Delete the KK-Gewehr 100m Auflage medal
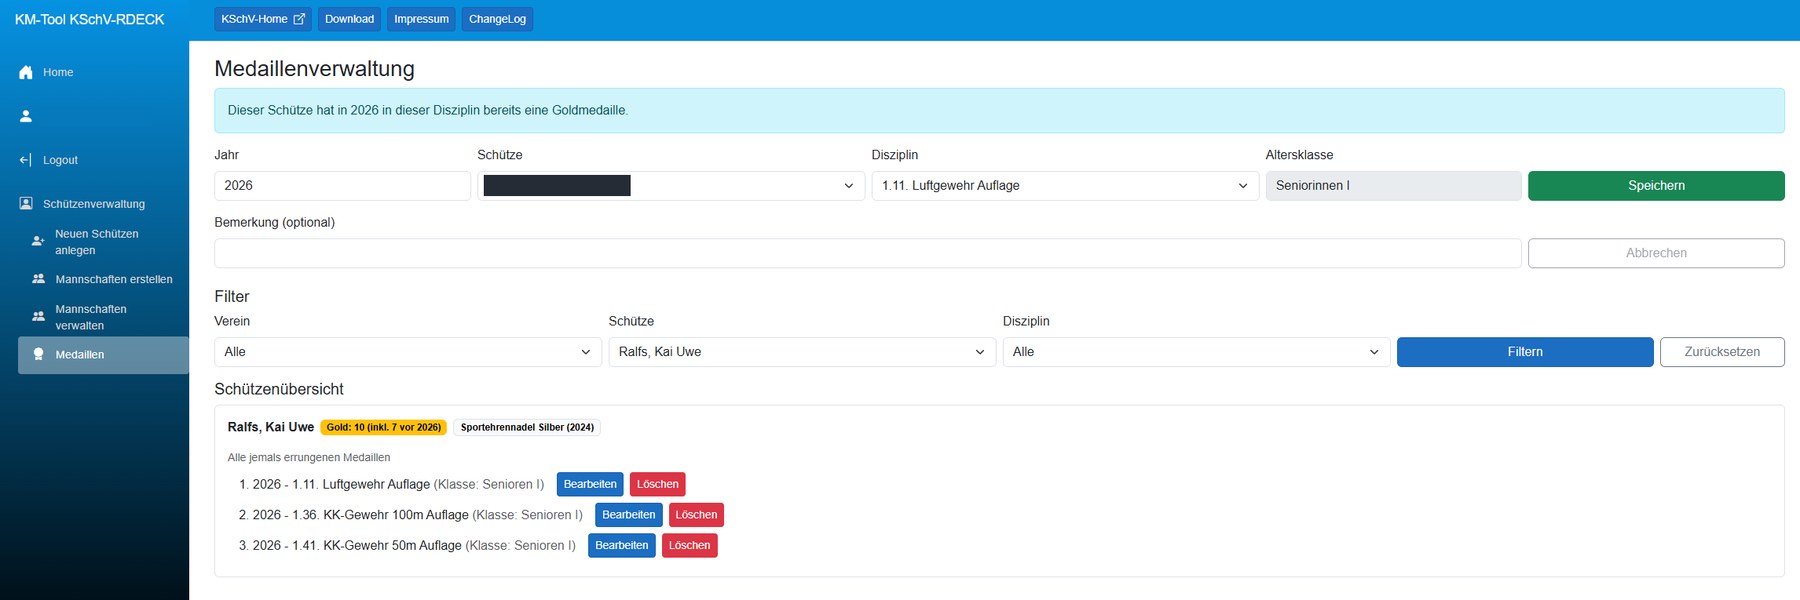Image resolution: width=1800 pixels, height=600 pixels. pyautogui.click(x=696, y=515)
